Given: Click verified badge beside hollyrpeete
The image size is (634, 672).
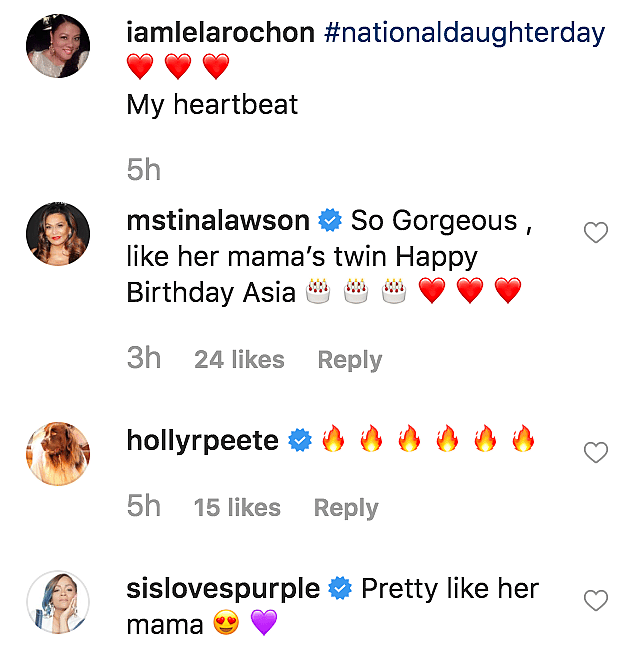Looking at the screenshot, I should click(299, 440).
